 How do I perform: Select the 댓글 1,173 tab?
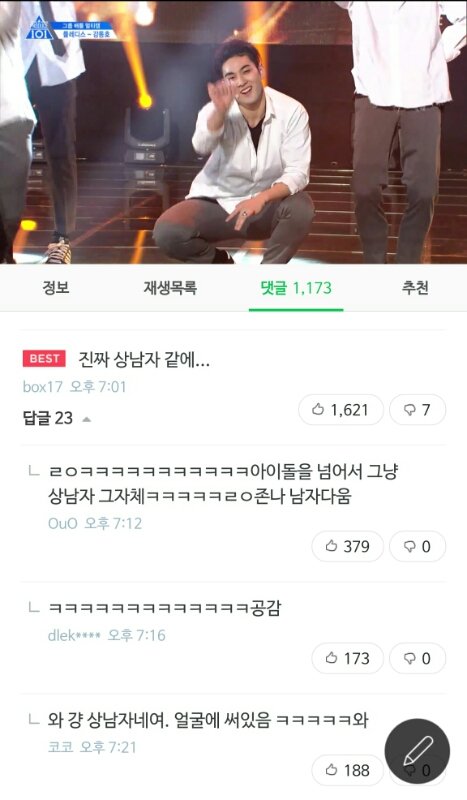click(296, 288)
